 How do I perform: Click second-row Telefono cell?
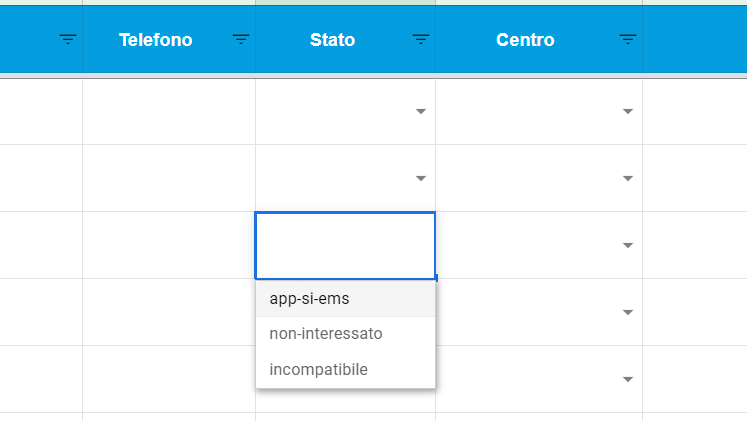pyautogui.click(x=169, y=179)
